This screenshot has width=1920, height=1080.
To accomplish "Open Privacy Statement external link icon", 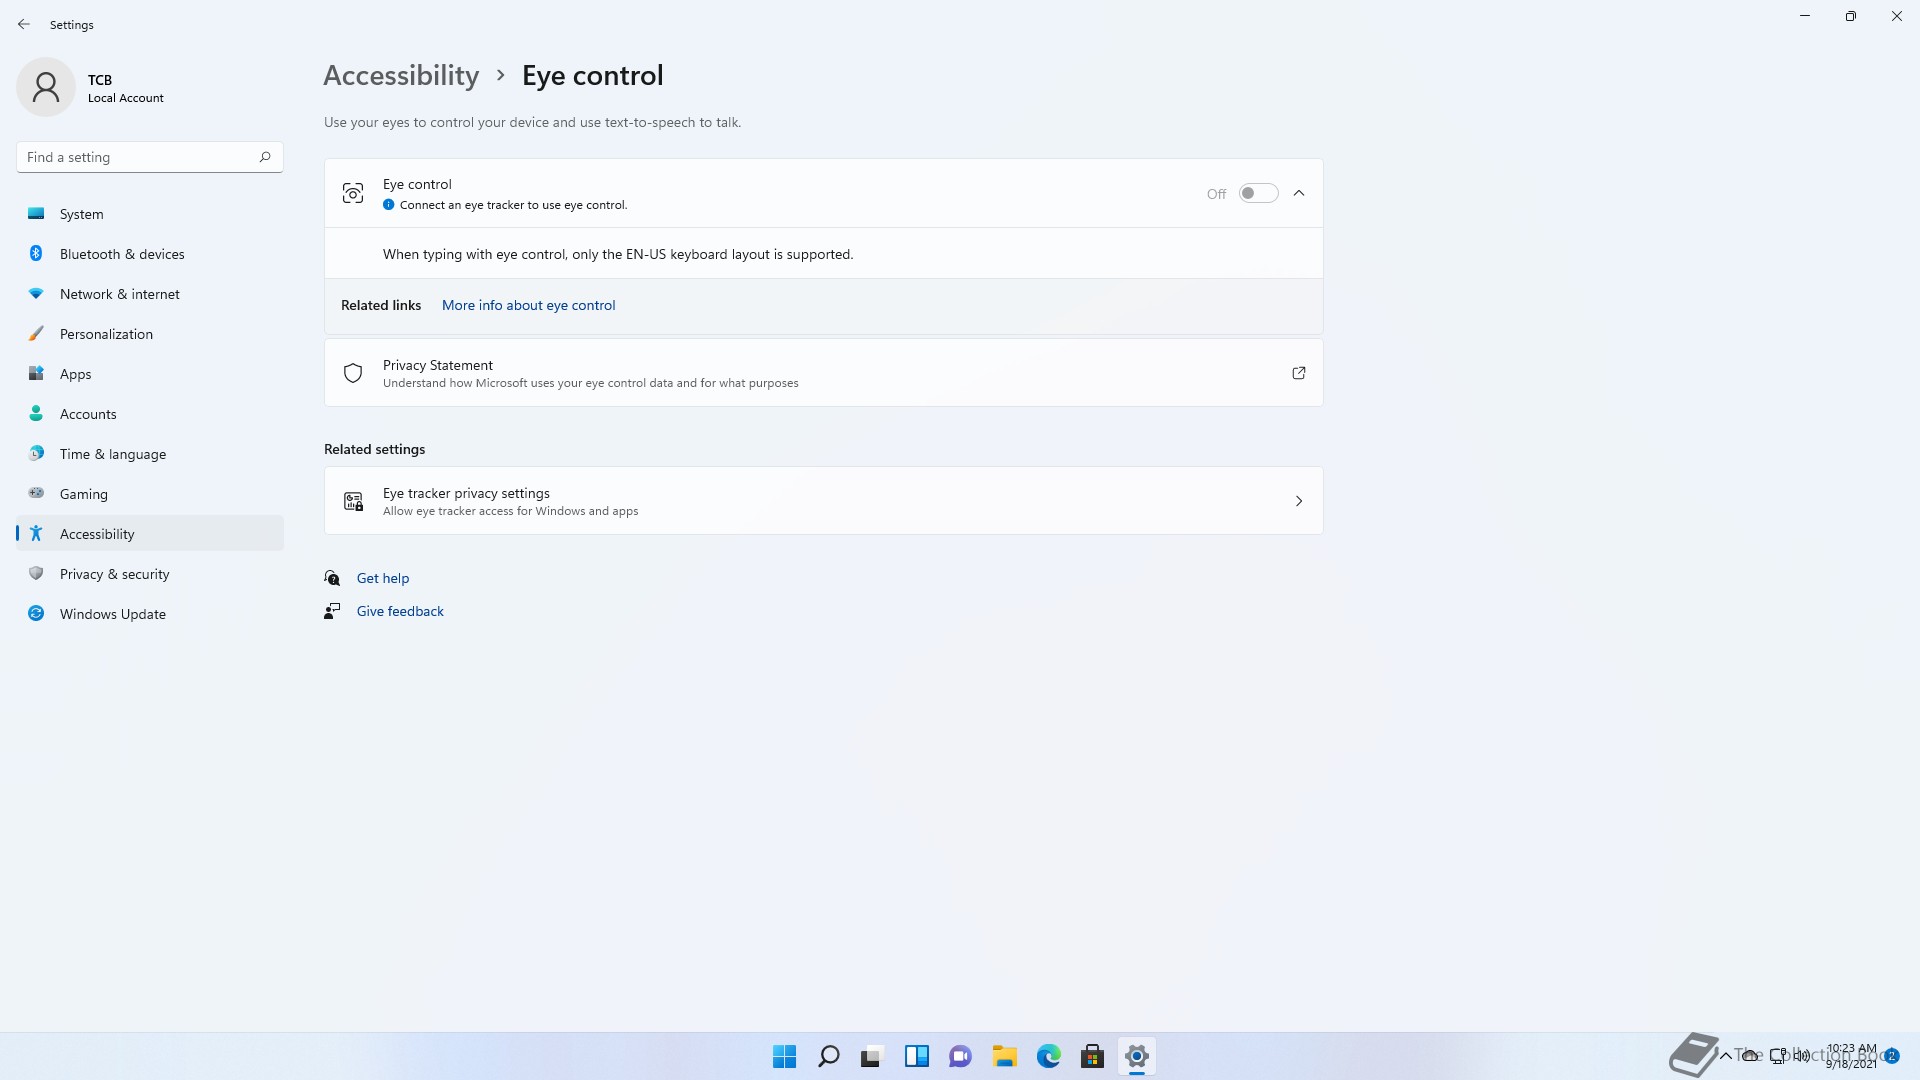I will (1299, 373).
